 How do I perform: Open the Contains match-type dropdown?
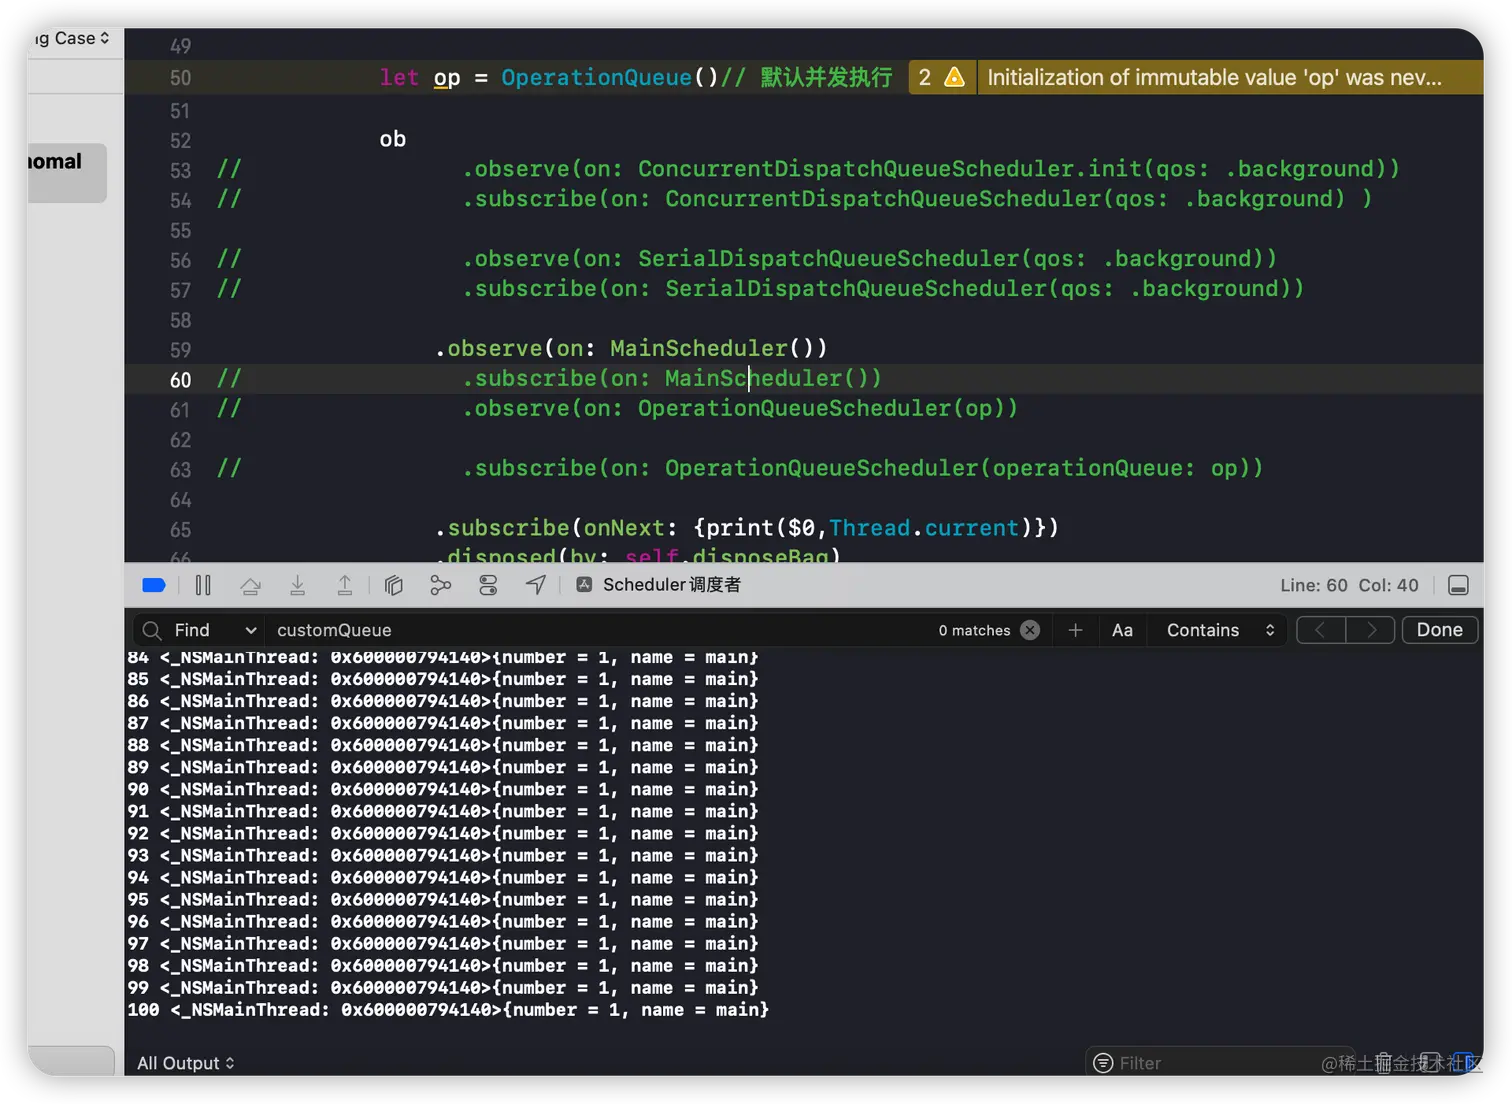(x=1220, y=630)
